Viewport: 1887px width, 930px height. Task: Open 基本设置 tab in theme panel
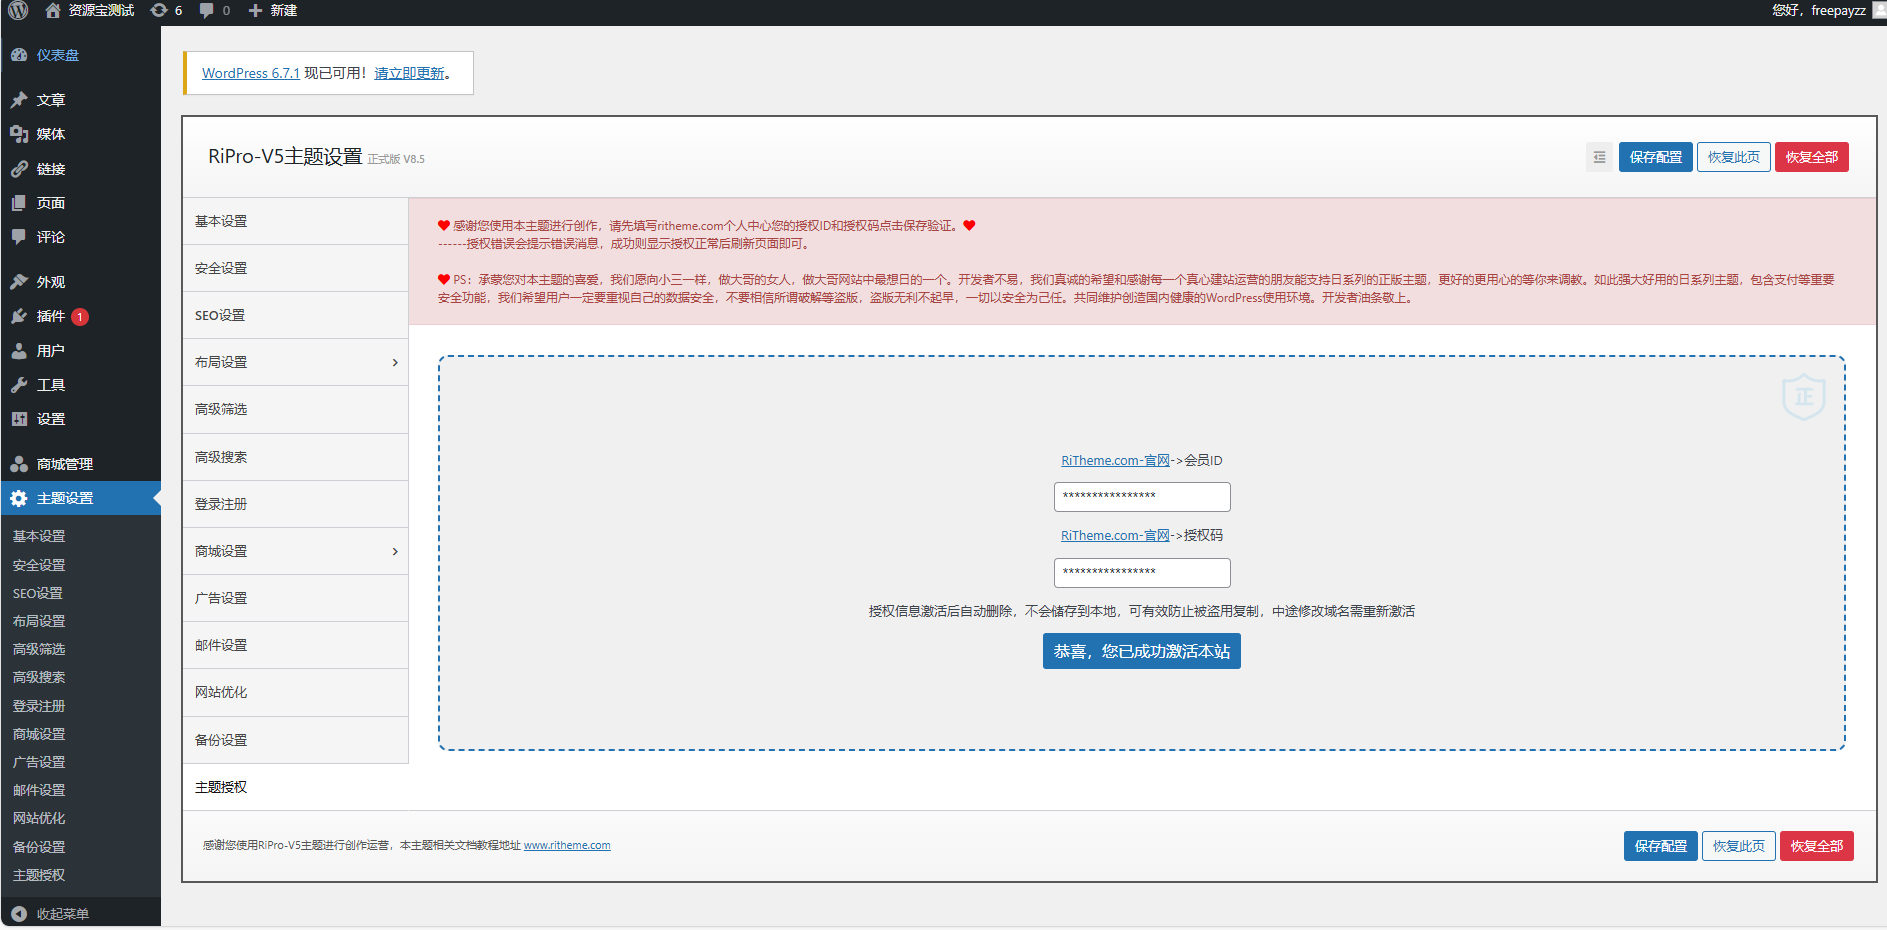[295, 221]
